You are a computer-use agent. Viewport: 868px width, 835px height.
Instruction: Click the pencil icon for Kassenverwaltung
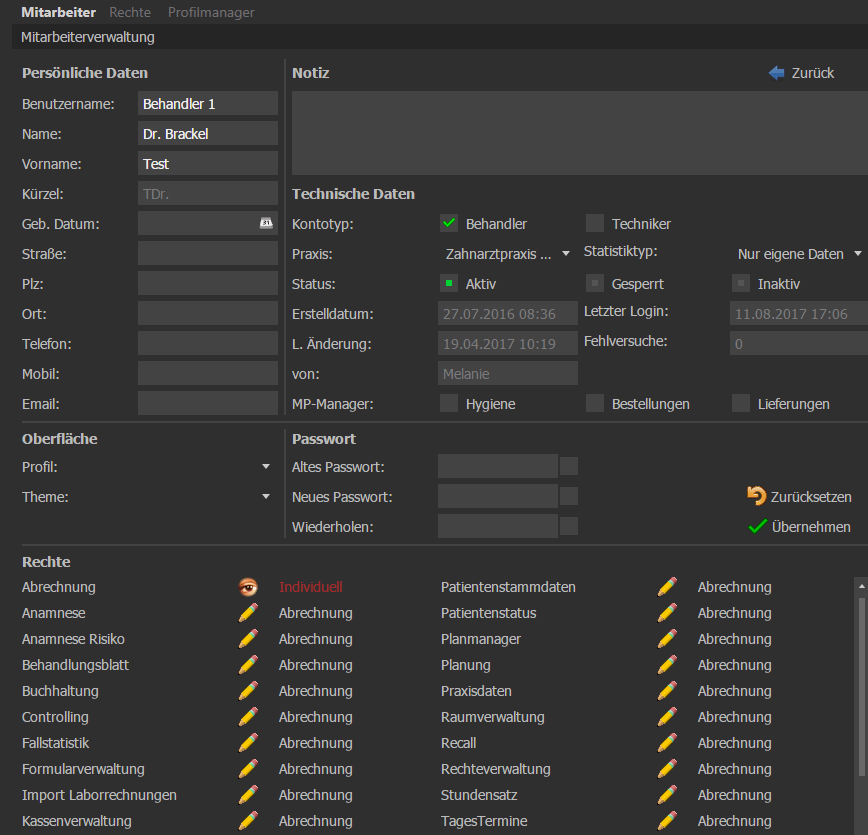[x=248, y=821]
